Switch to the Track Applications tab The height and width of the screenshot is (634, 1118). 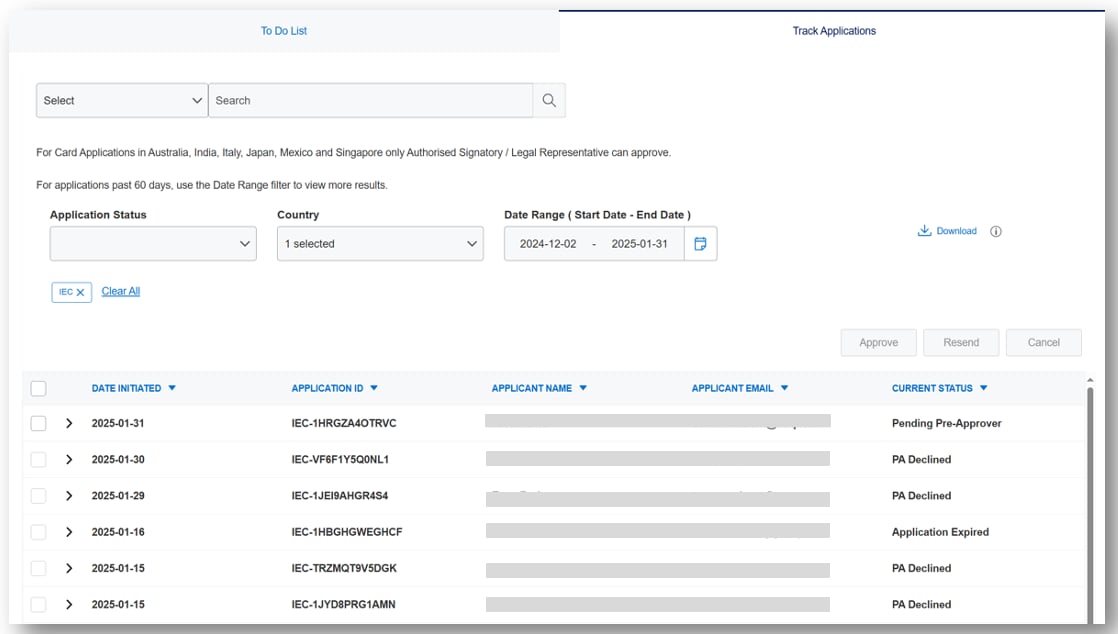(835, 30)
